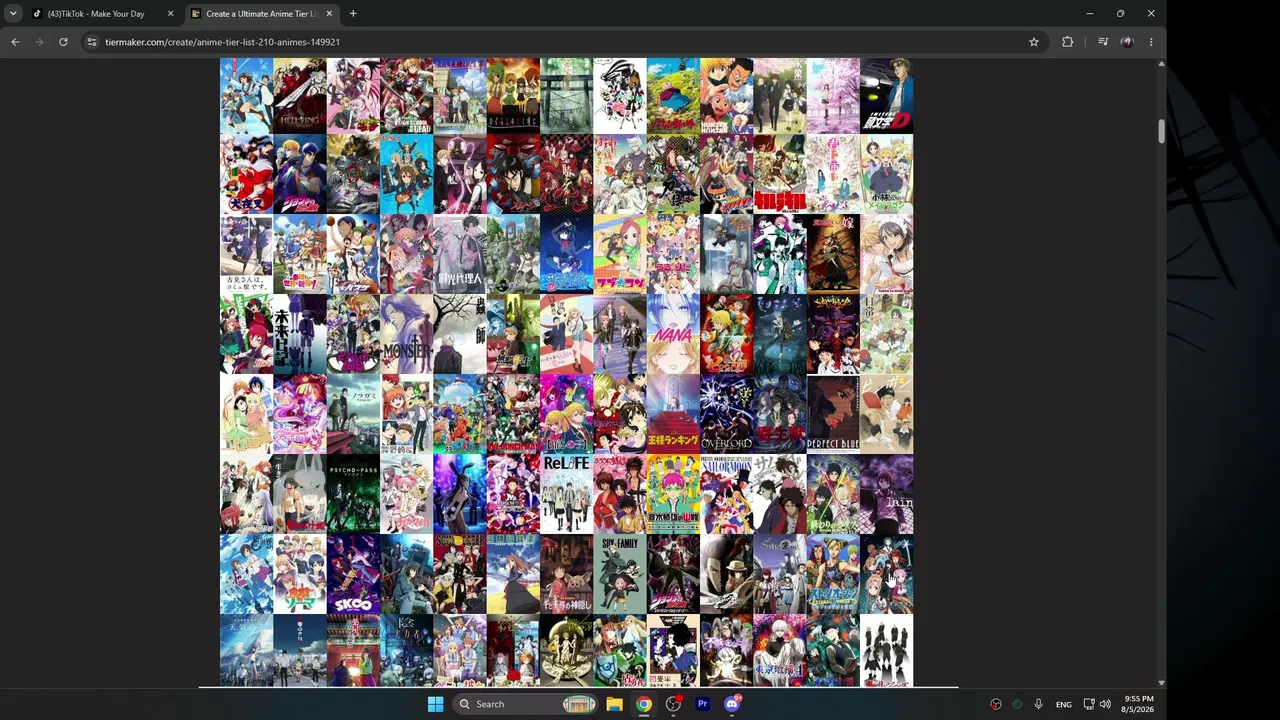Viewport: 1280px width, 720px height.
Task: Select the SK8 the Infinity poster
Action: [353, 574]
